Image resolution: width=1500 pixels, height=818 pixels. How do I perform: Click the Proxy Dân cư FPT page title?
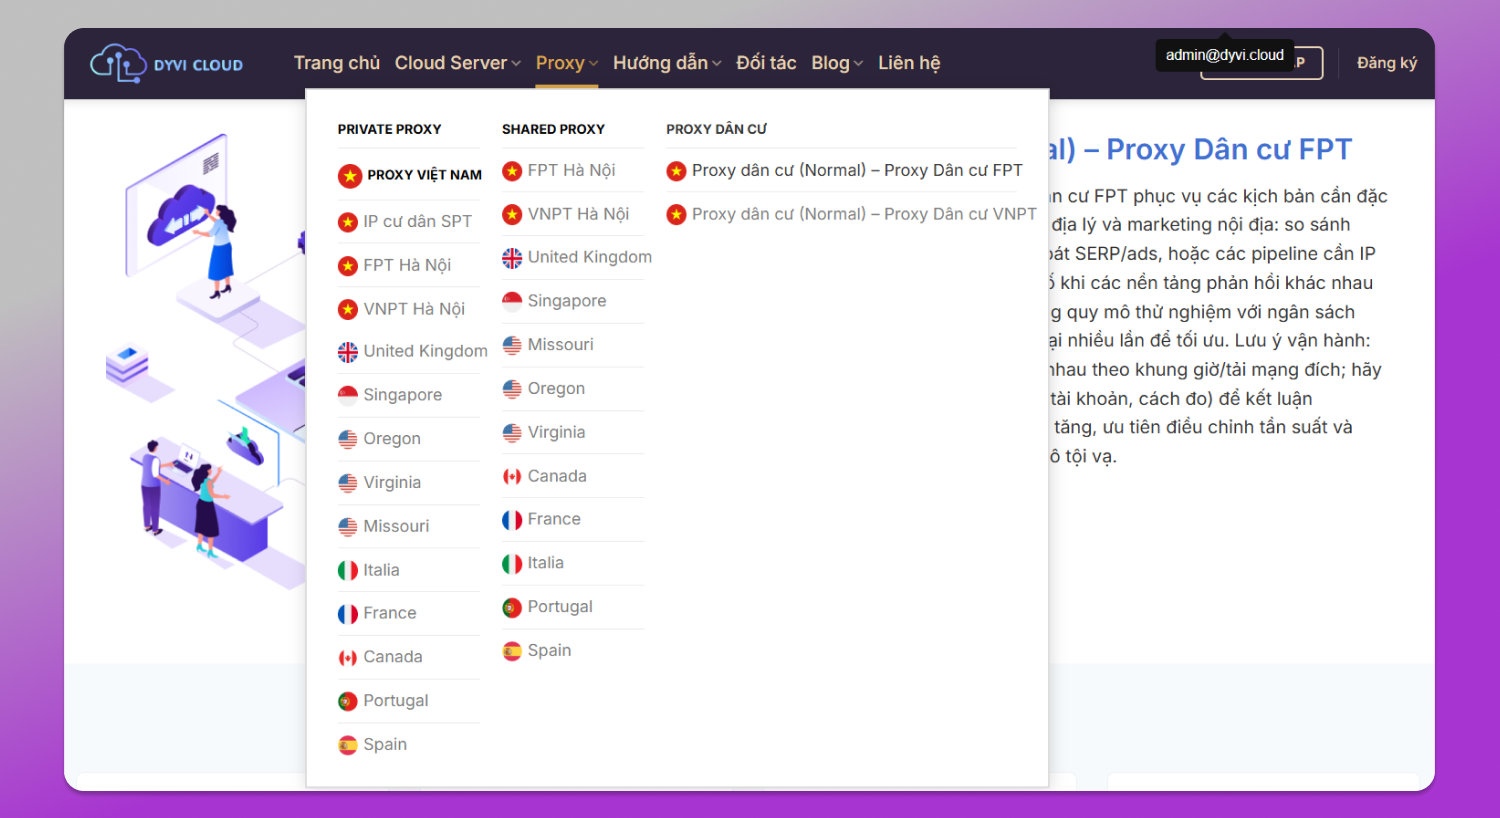(1200, 150)
